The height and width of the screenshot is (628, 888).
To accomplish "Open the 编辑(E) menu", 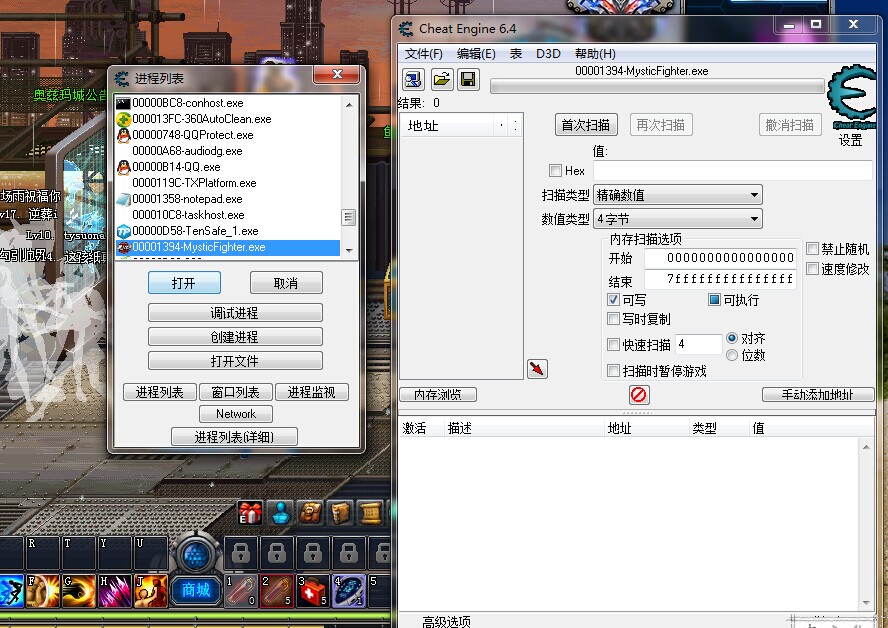I will [x=476, y=54].
